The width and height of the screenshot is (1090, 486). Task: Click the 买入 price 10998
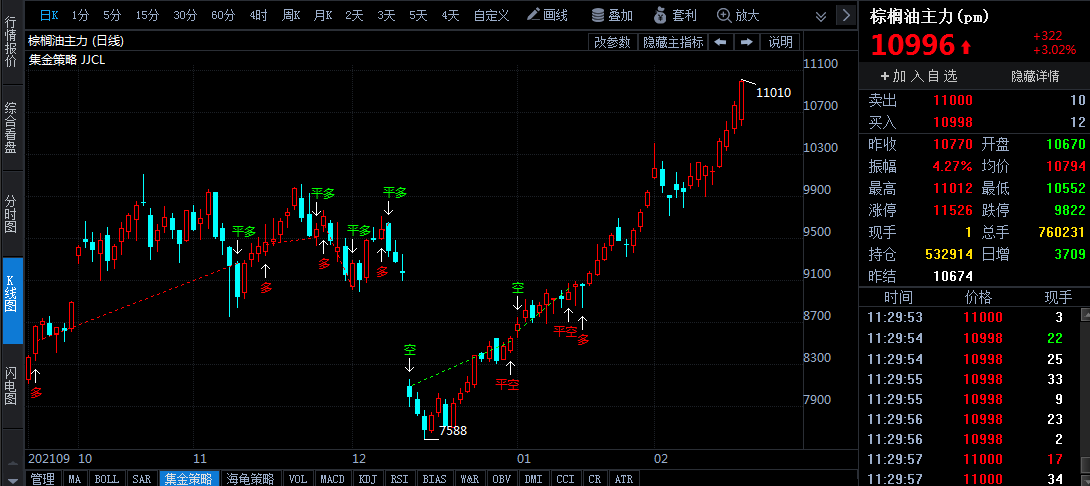click(x=953, y=122)
